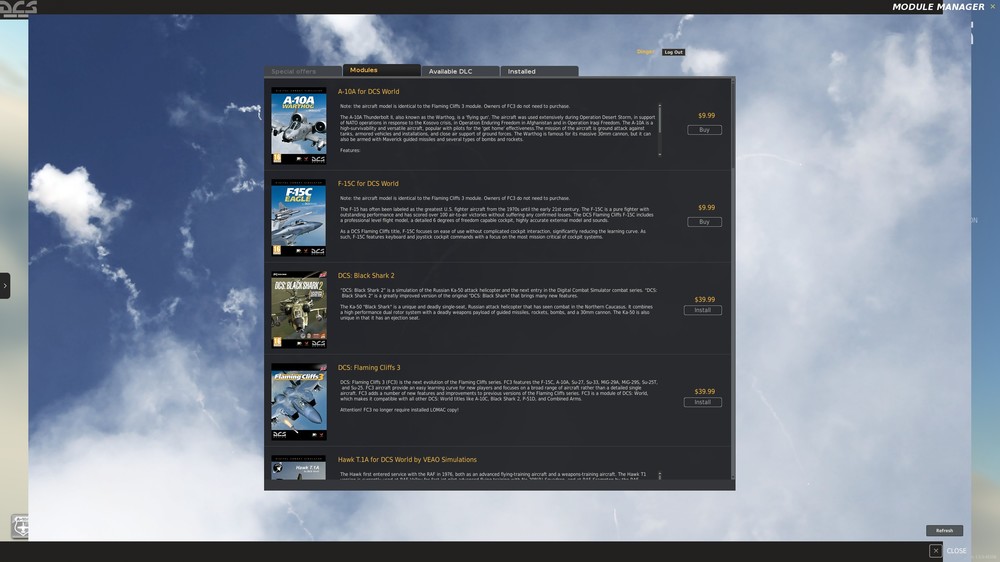
Task: Click the Refresh button
Action: pyautogui.click(x=945, y=531)
